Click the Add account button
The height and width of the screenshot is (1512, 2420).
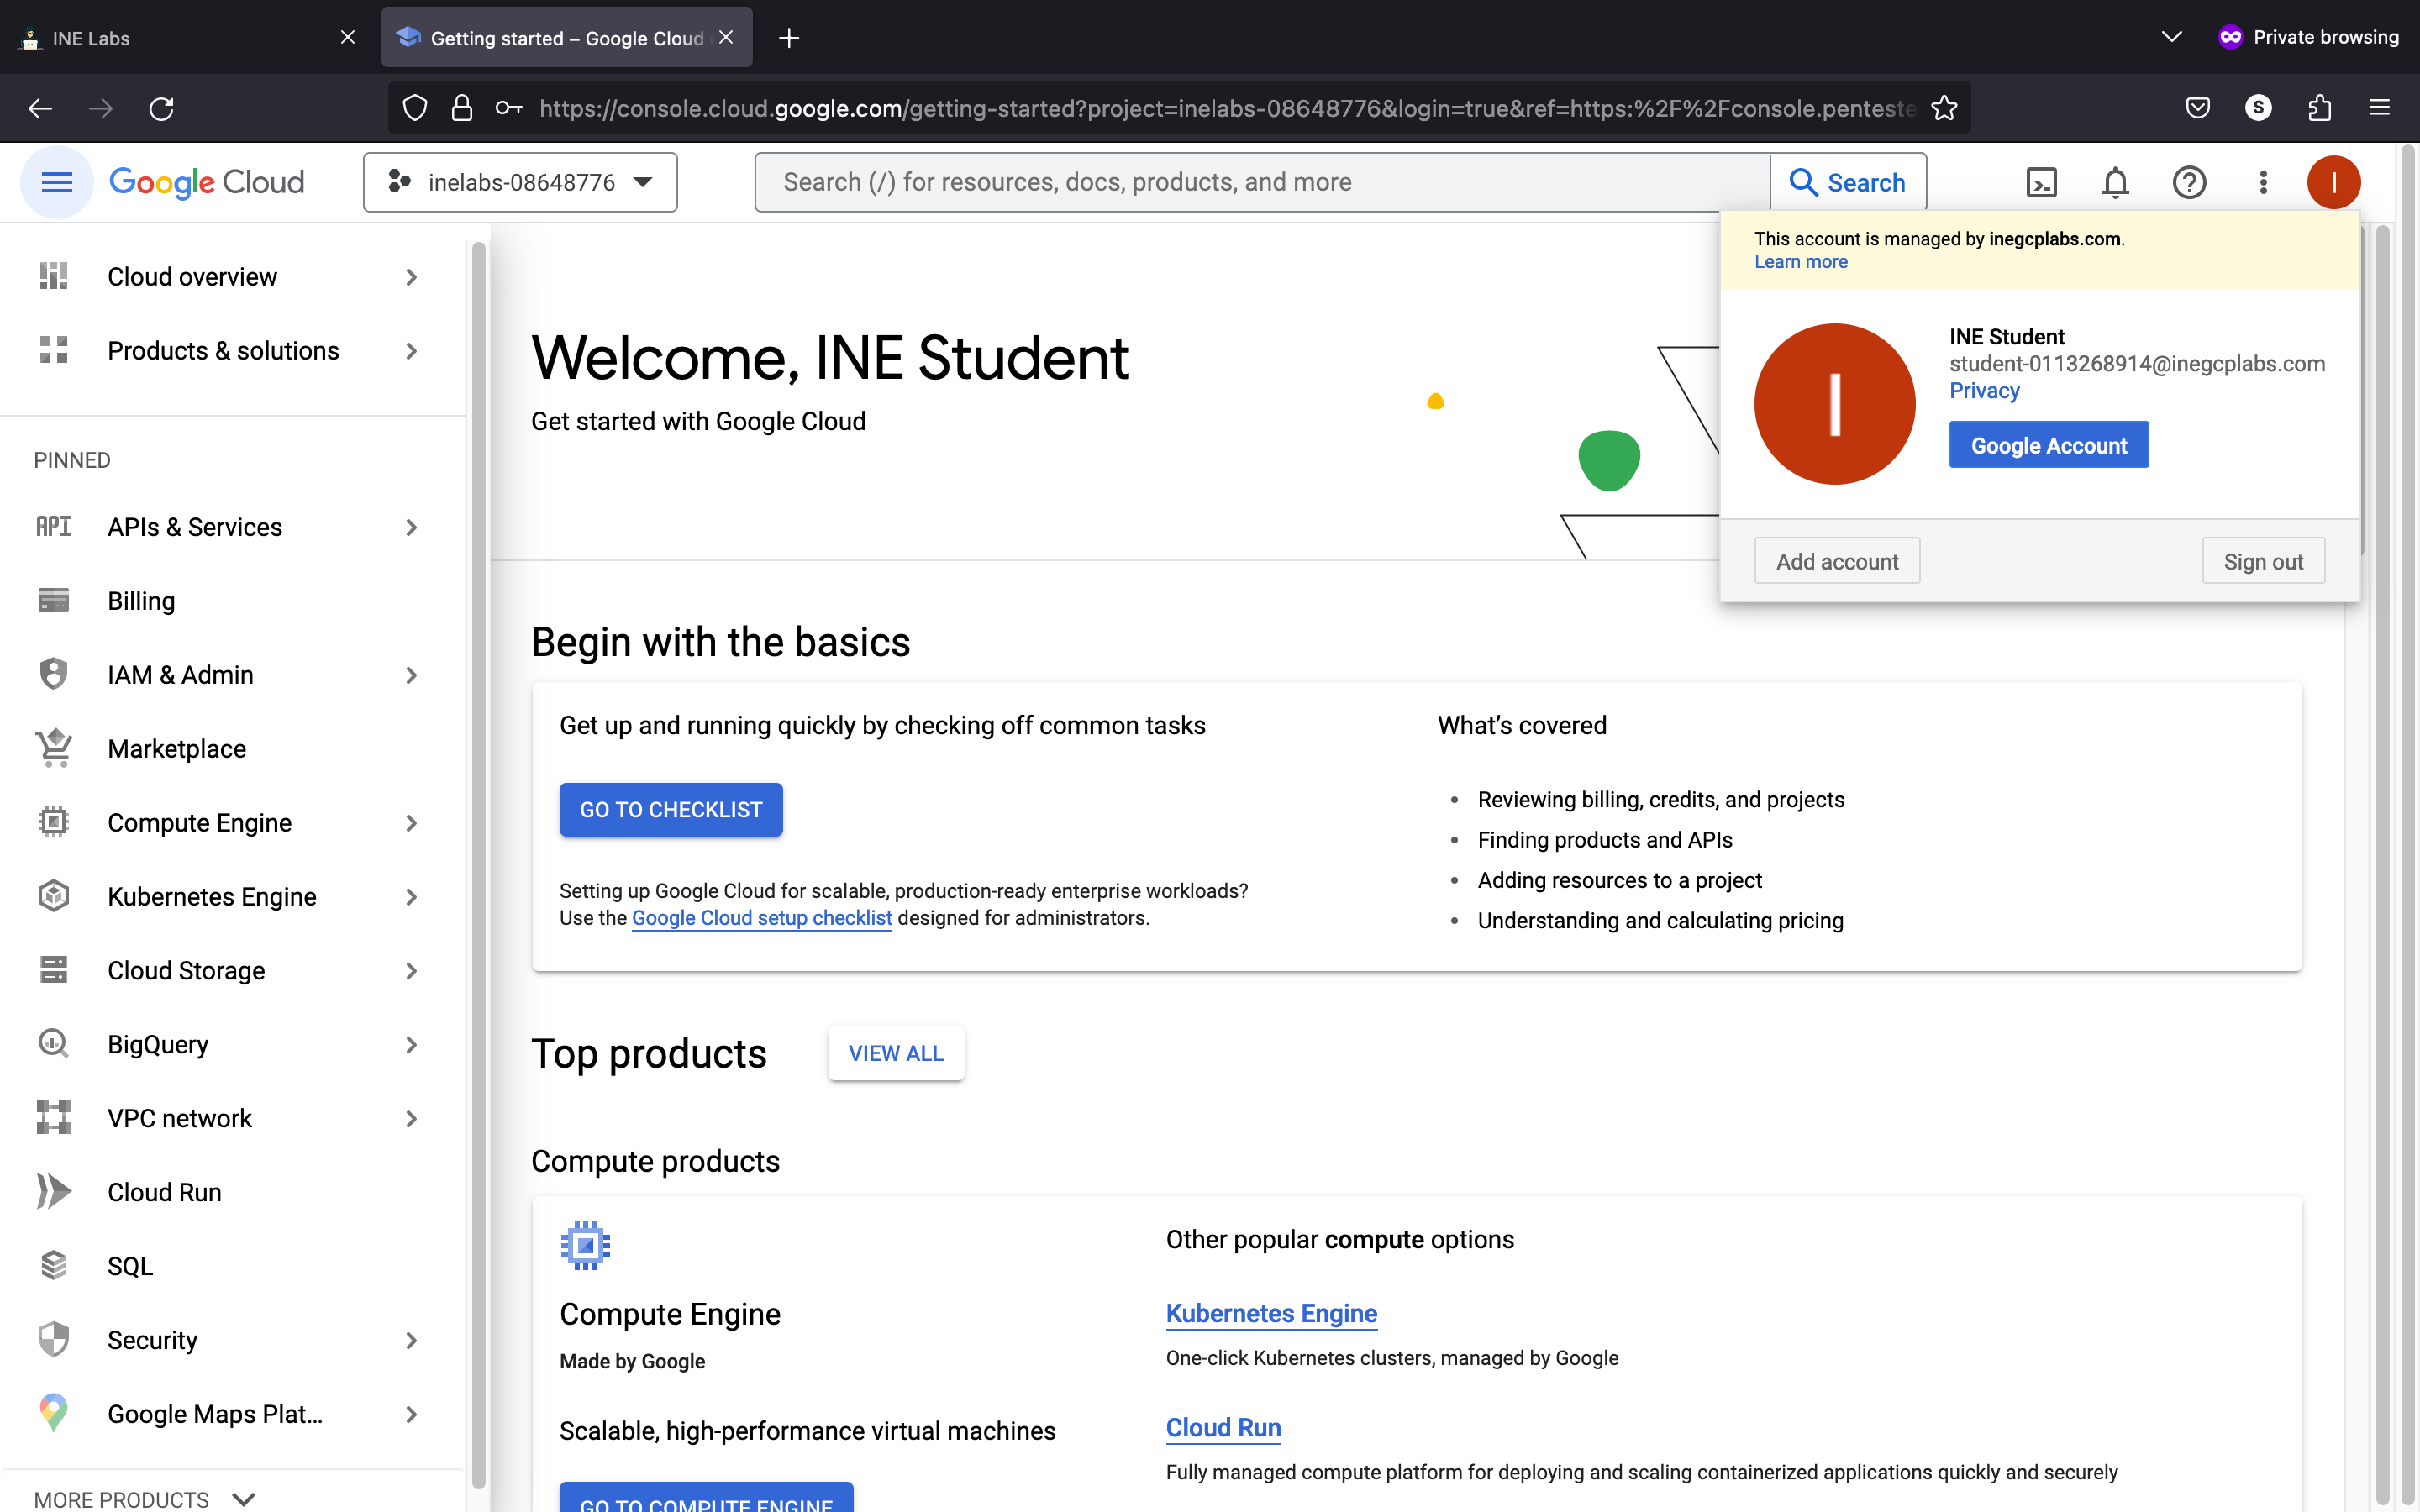[1837, 561]
